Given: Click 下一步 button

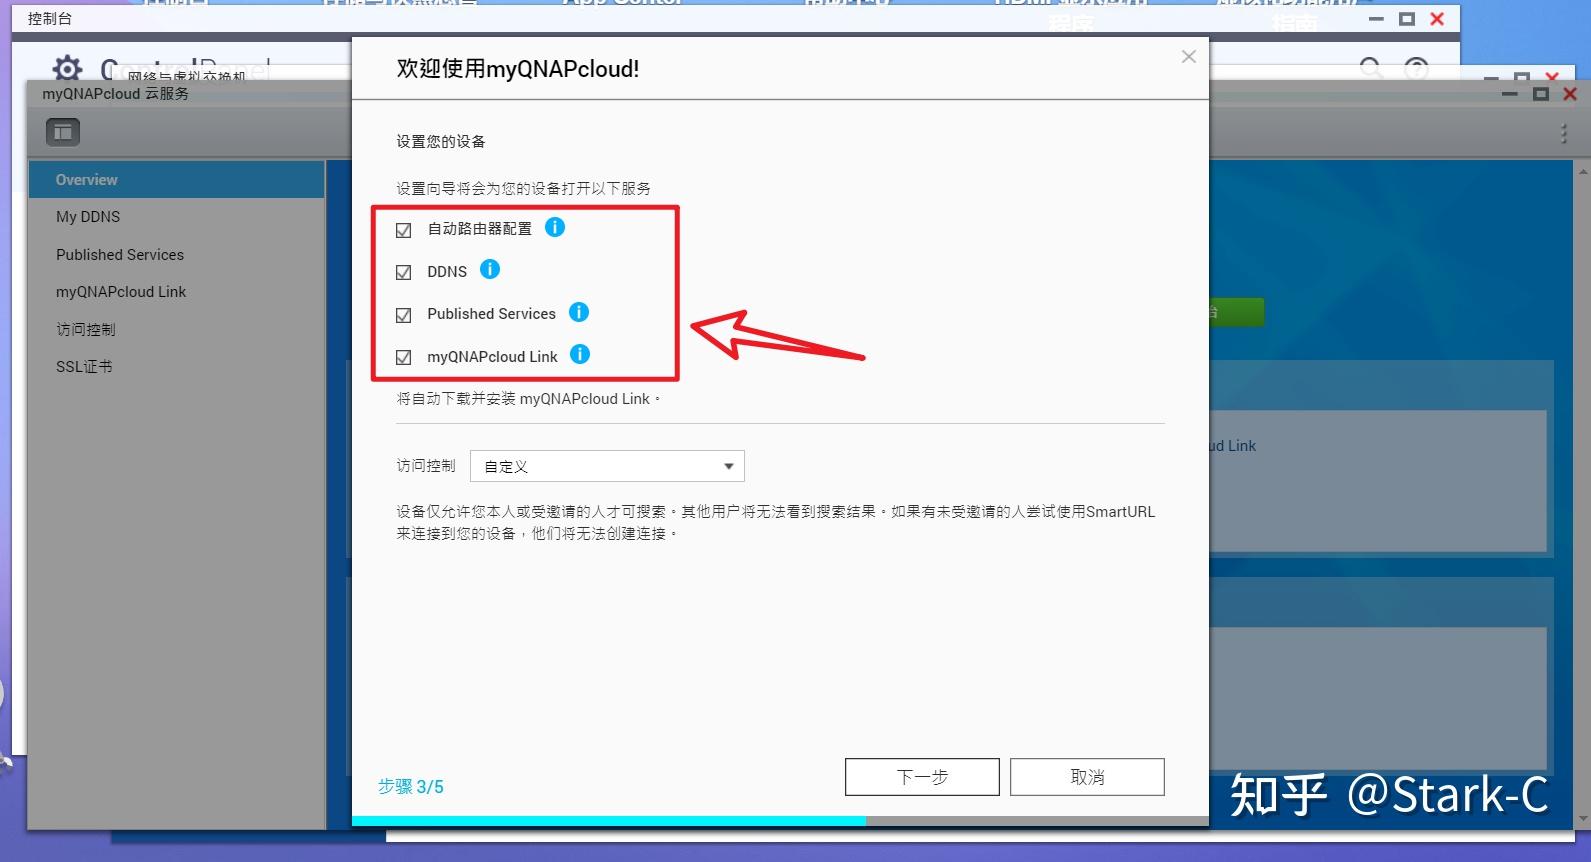Looking at the screenshot, I should click(x=922, y=777).
